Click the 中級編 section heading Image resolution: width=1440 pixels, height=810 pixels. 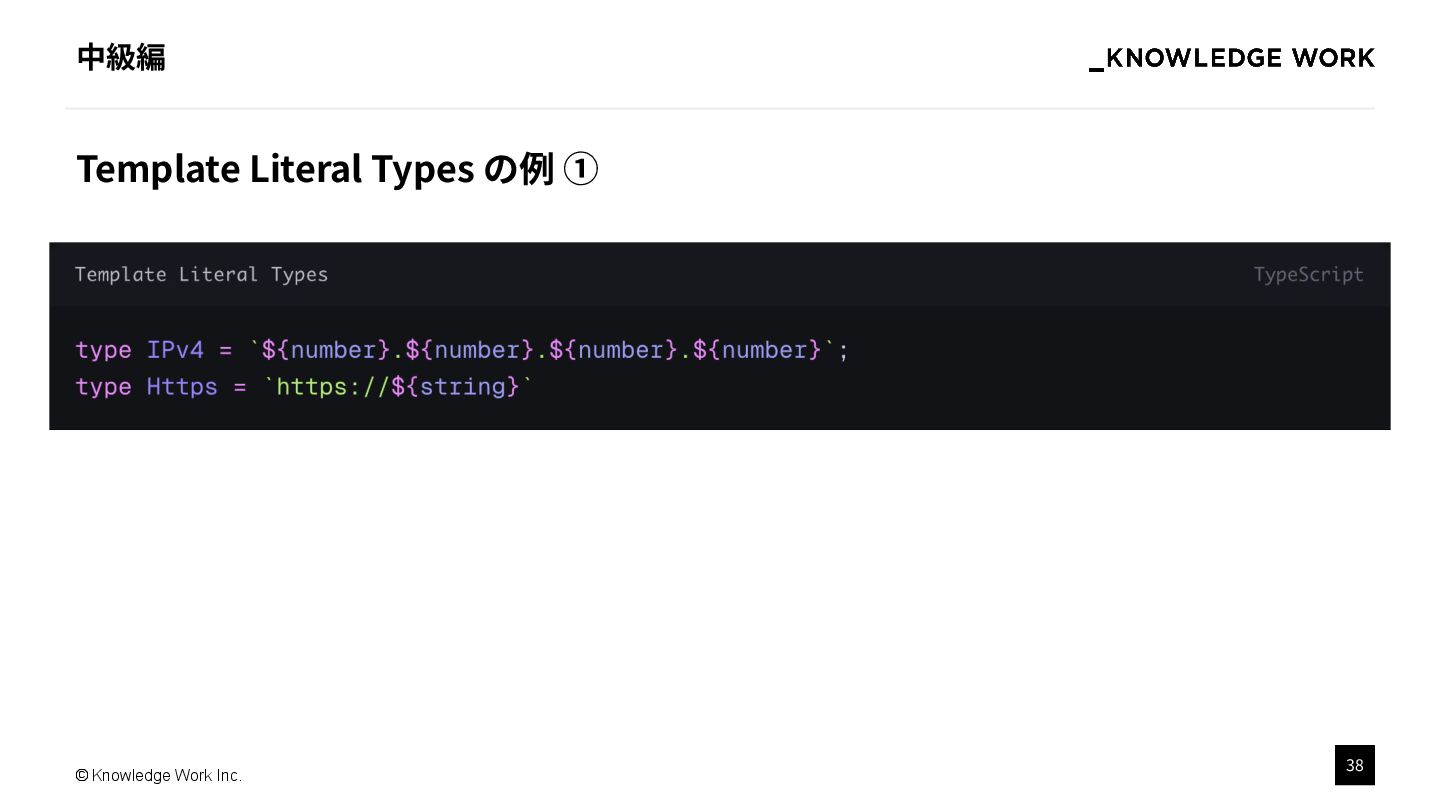pyautogui.click(x=121, y=57)
